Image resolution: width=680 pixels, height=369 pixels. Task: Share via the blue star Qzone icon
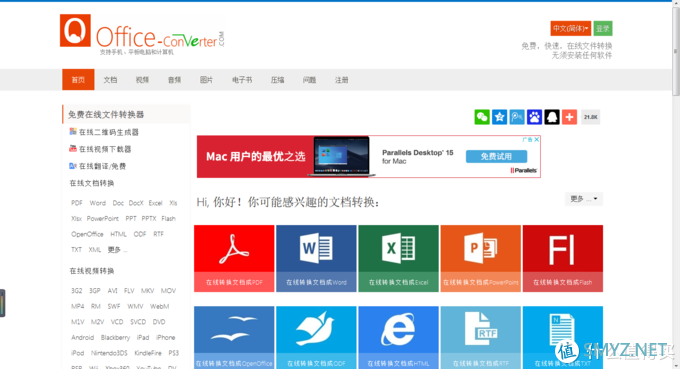click(x=499, y=117)
